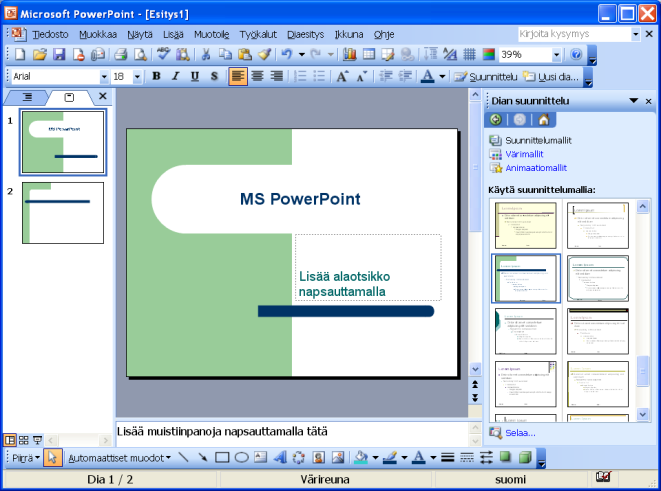The image size is (661, 491).
Task: Increase font size with large A
Action: pos(342,76)
